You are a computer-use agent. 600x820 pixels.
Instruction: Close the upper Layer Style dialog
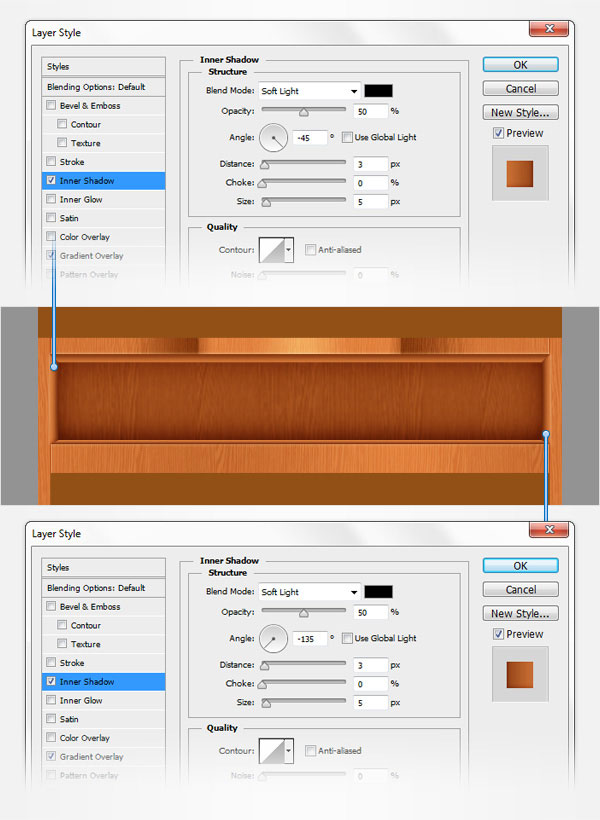click(x=549, y=29)
